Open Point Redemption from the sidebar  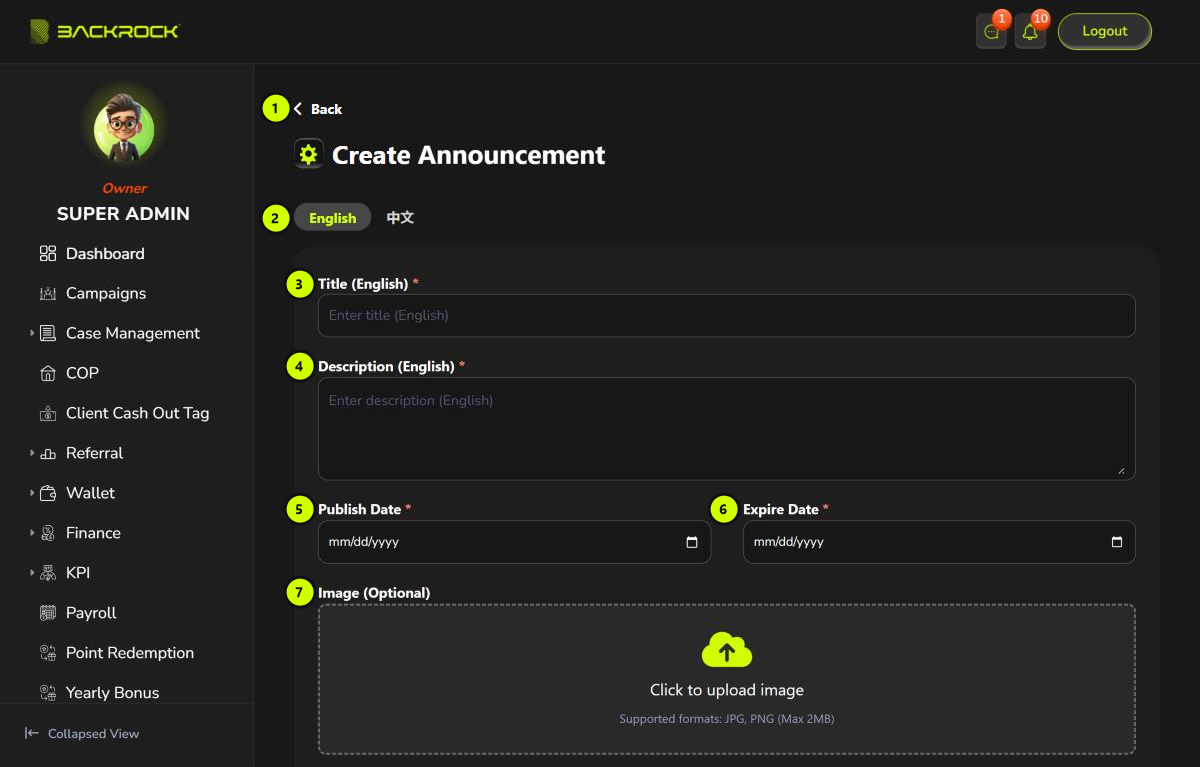[x=130, y=653]
